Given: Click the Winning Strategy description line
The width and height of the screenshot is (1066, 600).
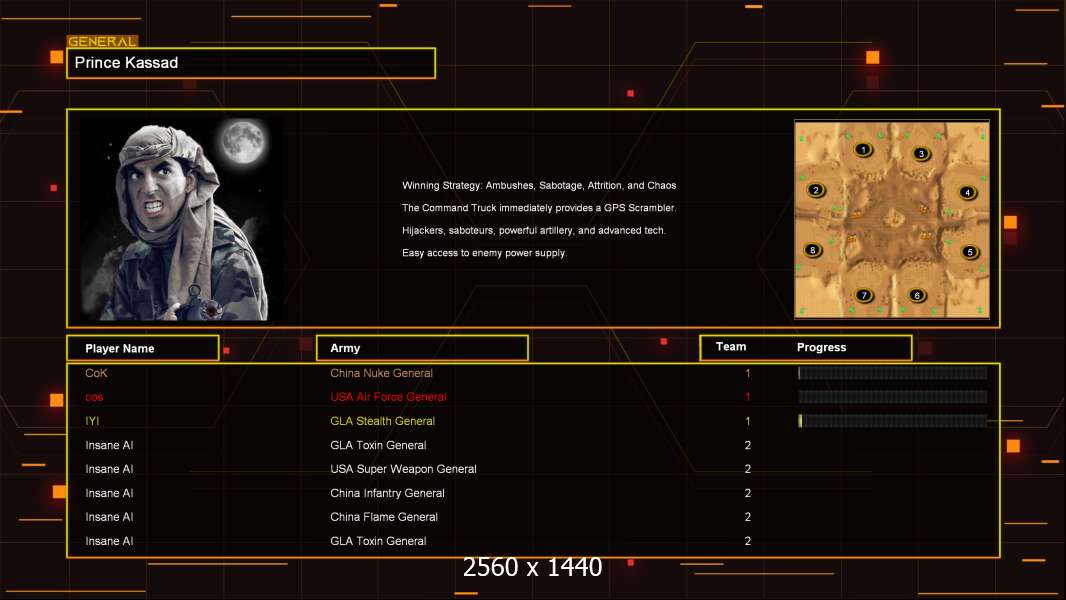Looking at the screenshot, I should 538,186.
